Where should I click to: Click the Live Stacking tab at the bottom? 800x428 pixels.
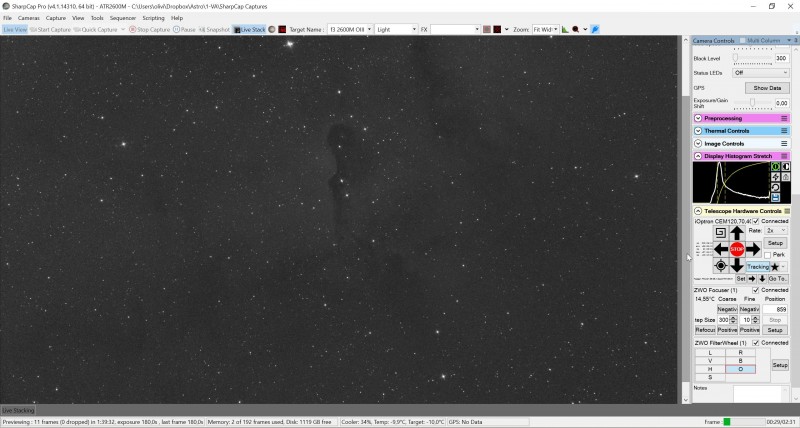(18, 411)
